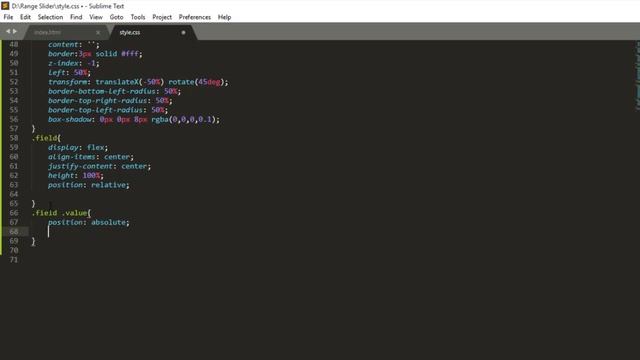Viewport: 640px width, 360px height.
Task: Open the Help menu
Action: [x=224, y=17]
